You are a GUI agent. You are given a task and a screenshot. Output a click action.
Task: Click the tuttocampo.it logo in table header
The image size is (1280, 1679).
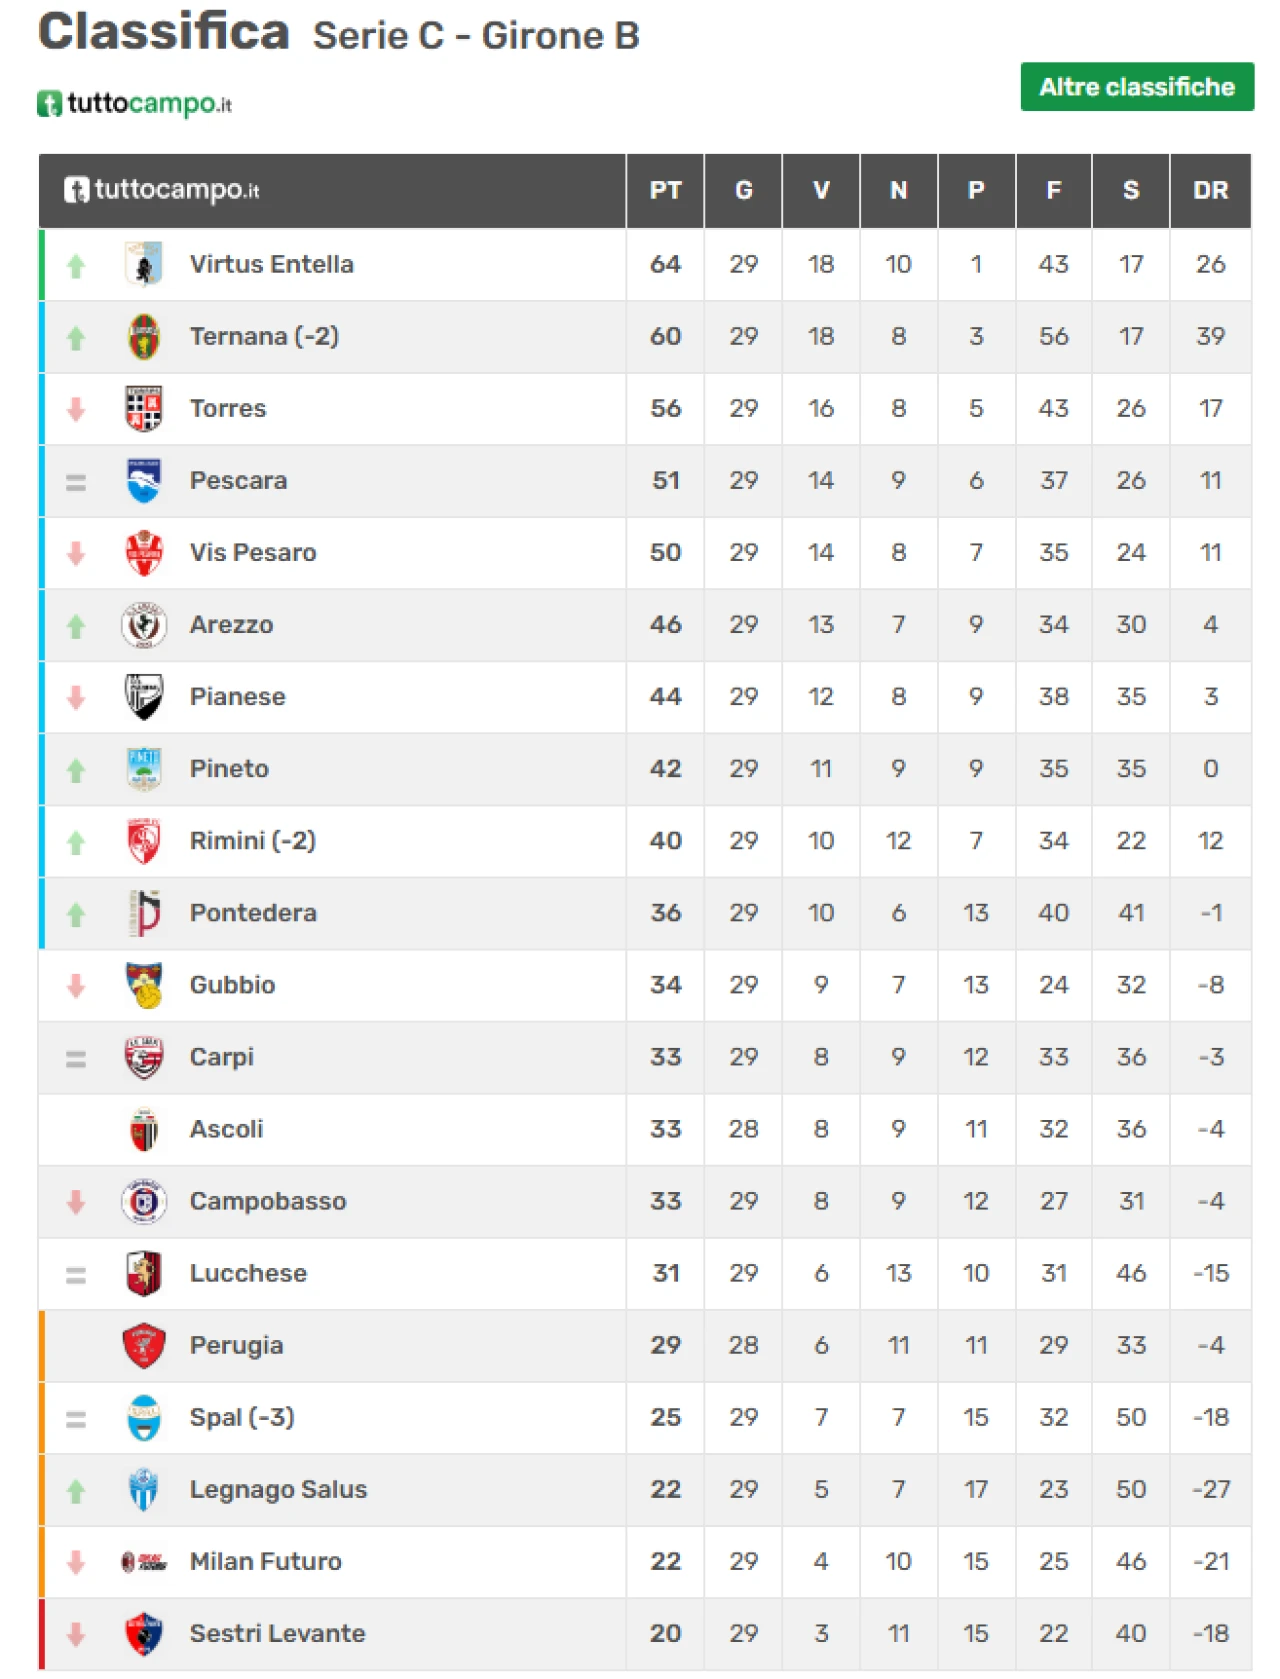(162, 189)
